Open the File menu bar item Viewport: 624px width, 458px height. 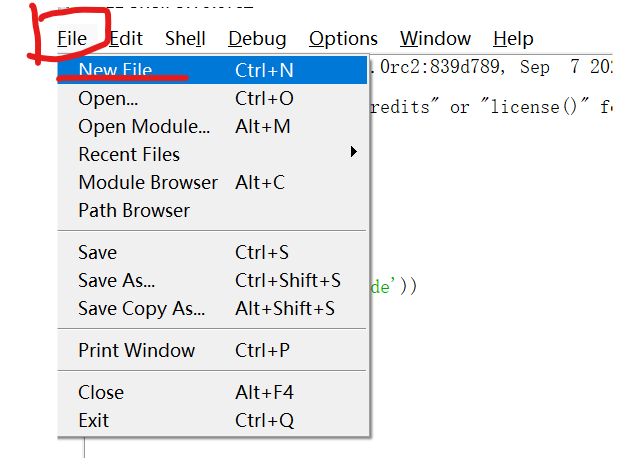coord(72,39)
